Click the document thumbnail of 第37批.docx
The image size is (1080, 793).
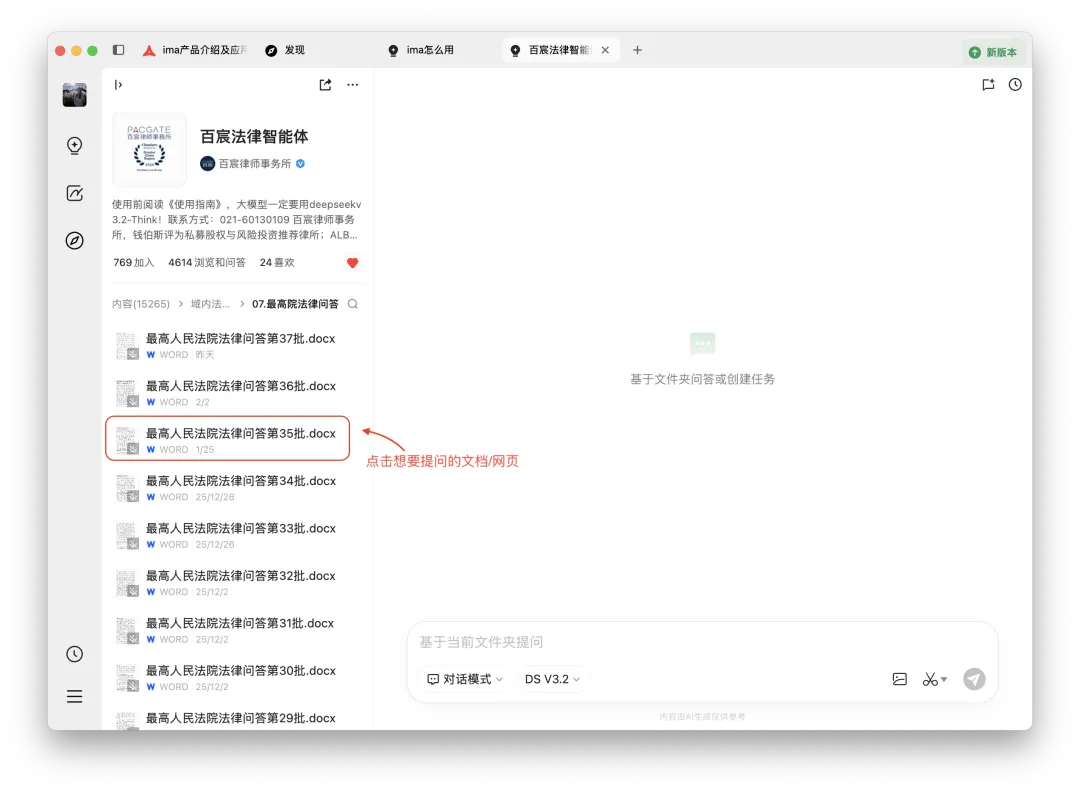click(127, 346)
